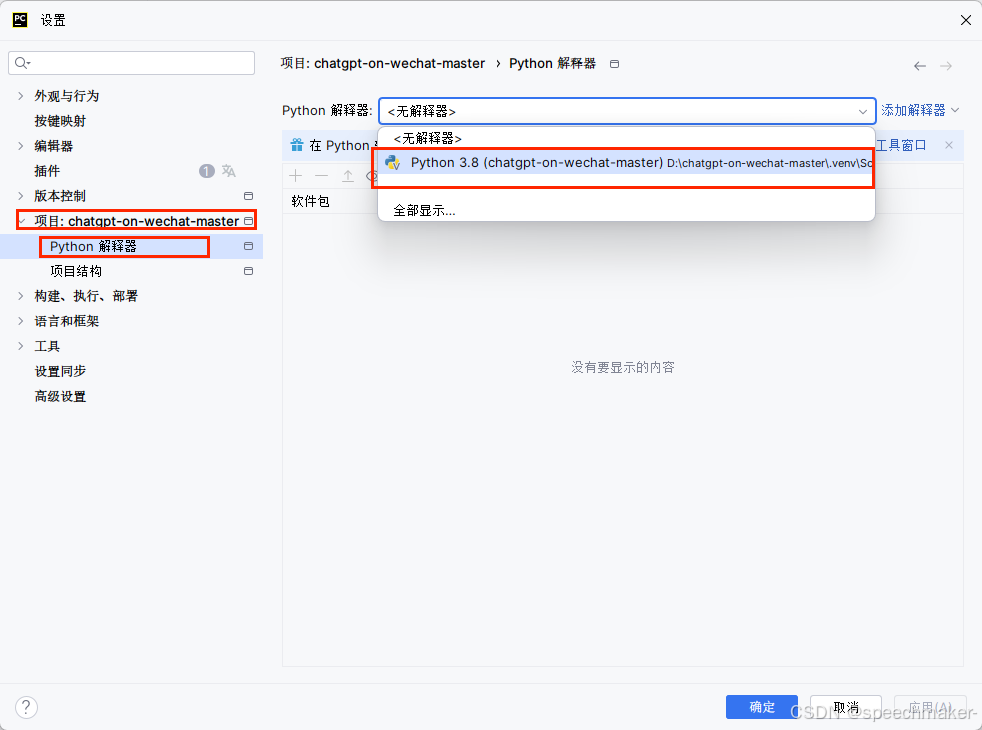Open the 高级设置 settings page
Viewport: 982px width, 730px height.
pos(60,396)
